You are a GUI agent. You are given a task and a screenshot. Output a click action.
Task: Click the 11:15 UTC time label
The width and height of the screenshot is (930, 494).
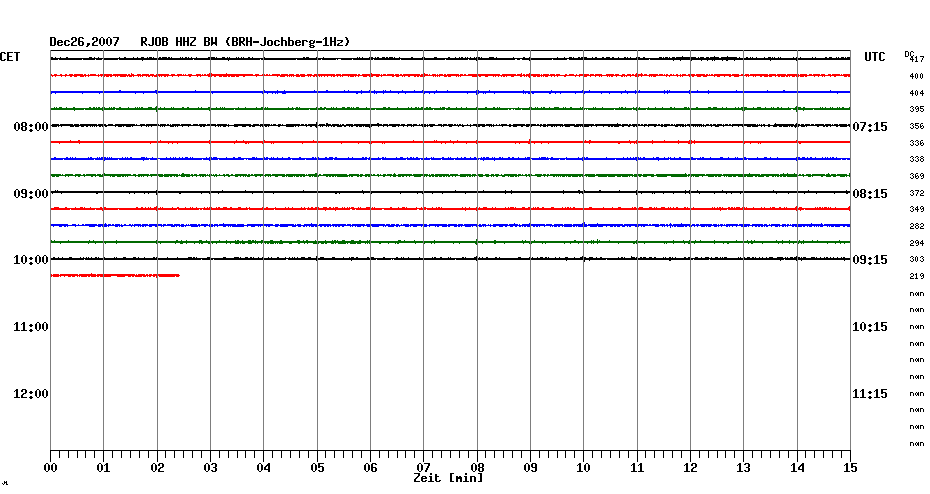870,394
